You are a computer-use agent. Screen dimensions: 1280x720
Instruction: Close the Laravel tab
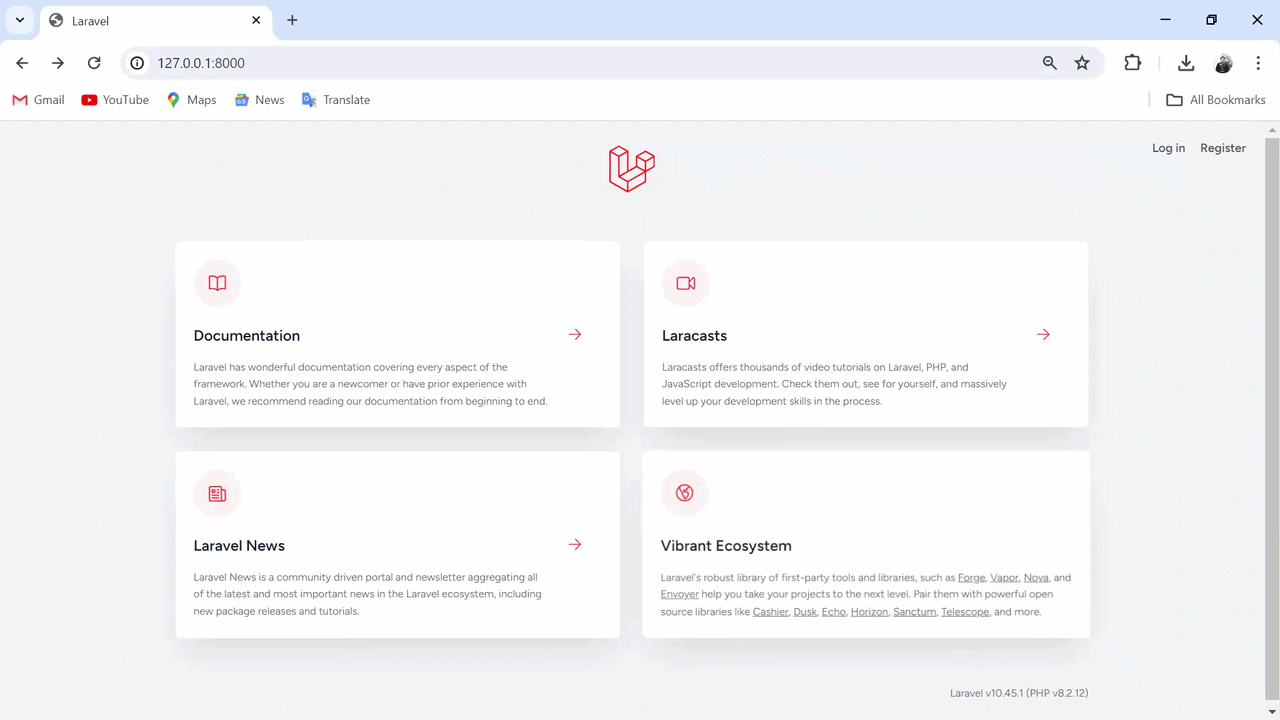(x=256, y=20)
